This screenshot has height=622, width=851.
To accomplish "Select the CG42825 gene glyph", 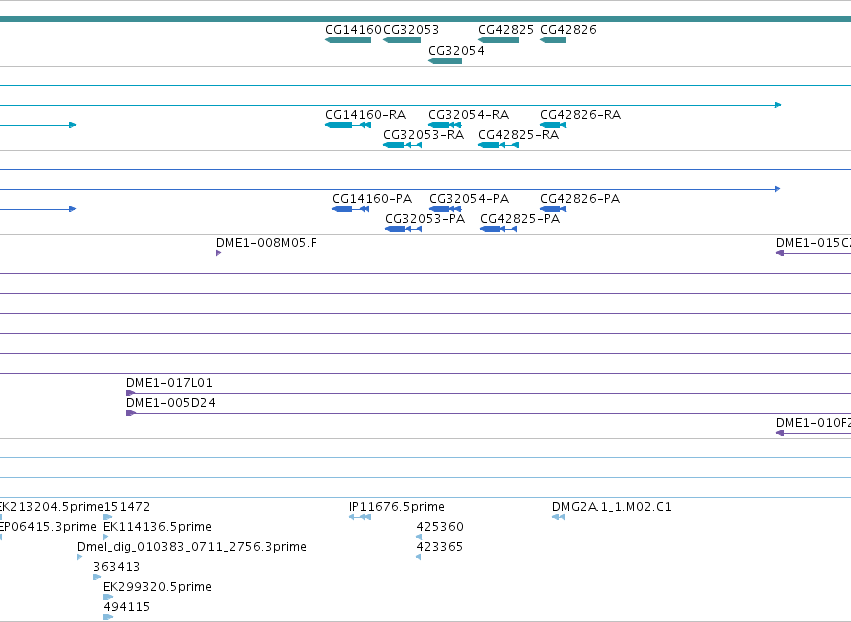I will pyautogui.click(x=498, y=40).
